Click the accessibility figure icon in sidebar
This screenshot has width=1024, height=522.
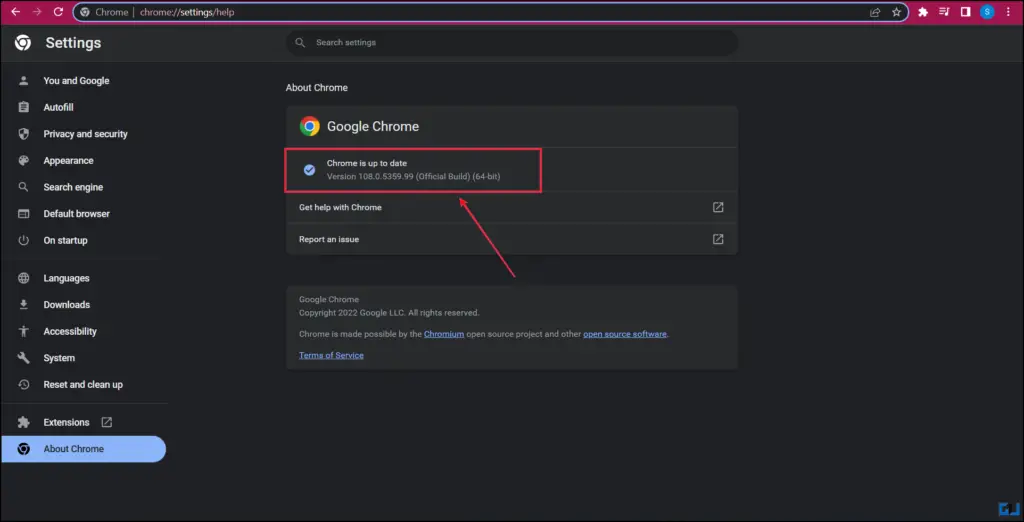[24, 331]
